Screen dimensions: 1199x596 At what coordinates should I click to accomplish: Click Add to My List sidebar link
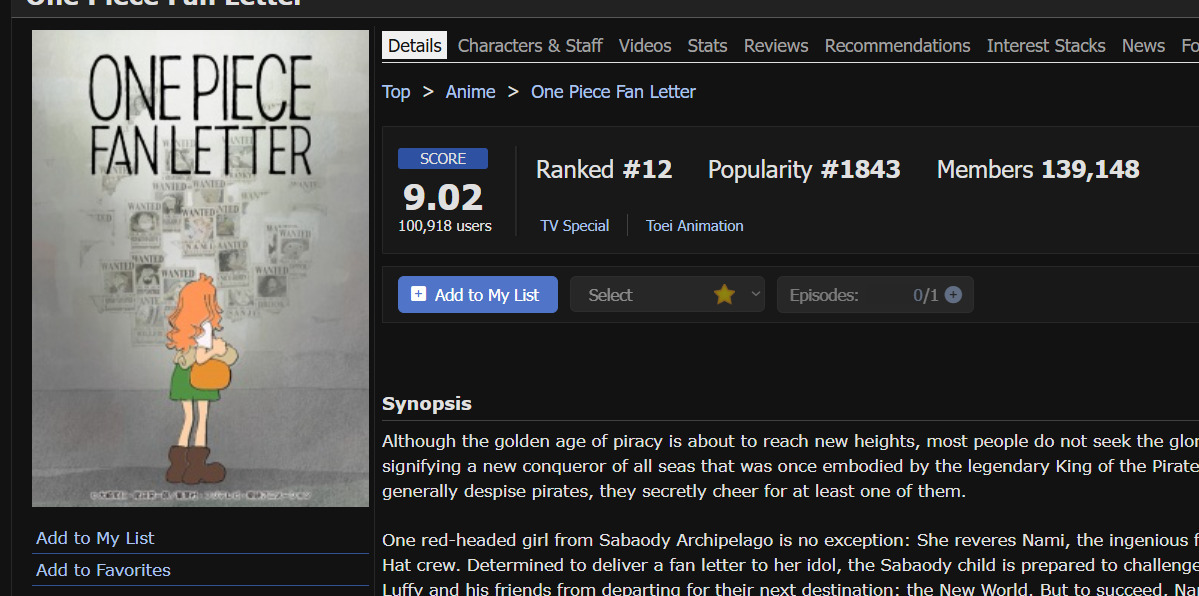(95, 538)
